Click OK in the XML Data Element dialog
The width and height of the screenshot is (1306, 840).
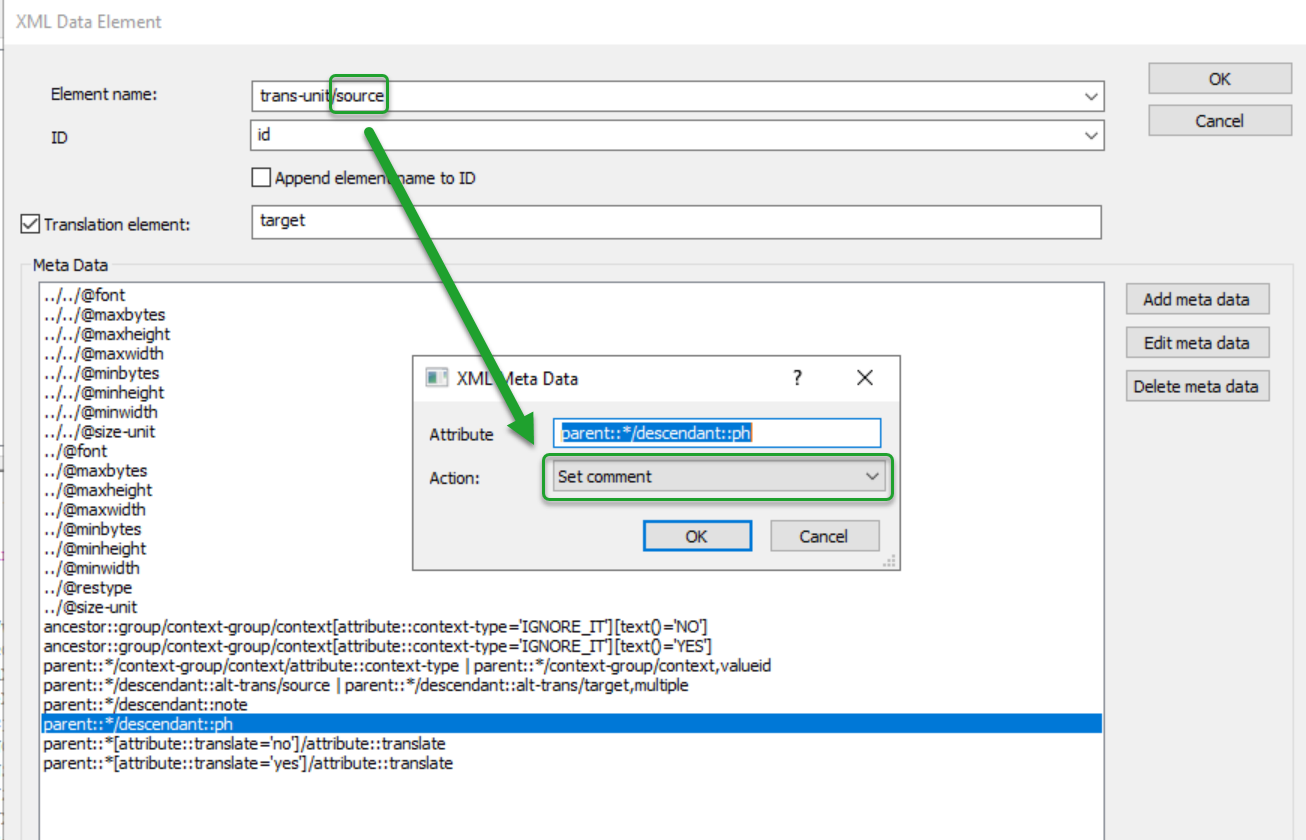pyautogui.click(x=1219, y=78)
